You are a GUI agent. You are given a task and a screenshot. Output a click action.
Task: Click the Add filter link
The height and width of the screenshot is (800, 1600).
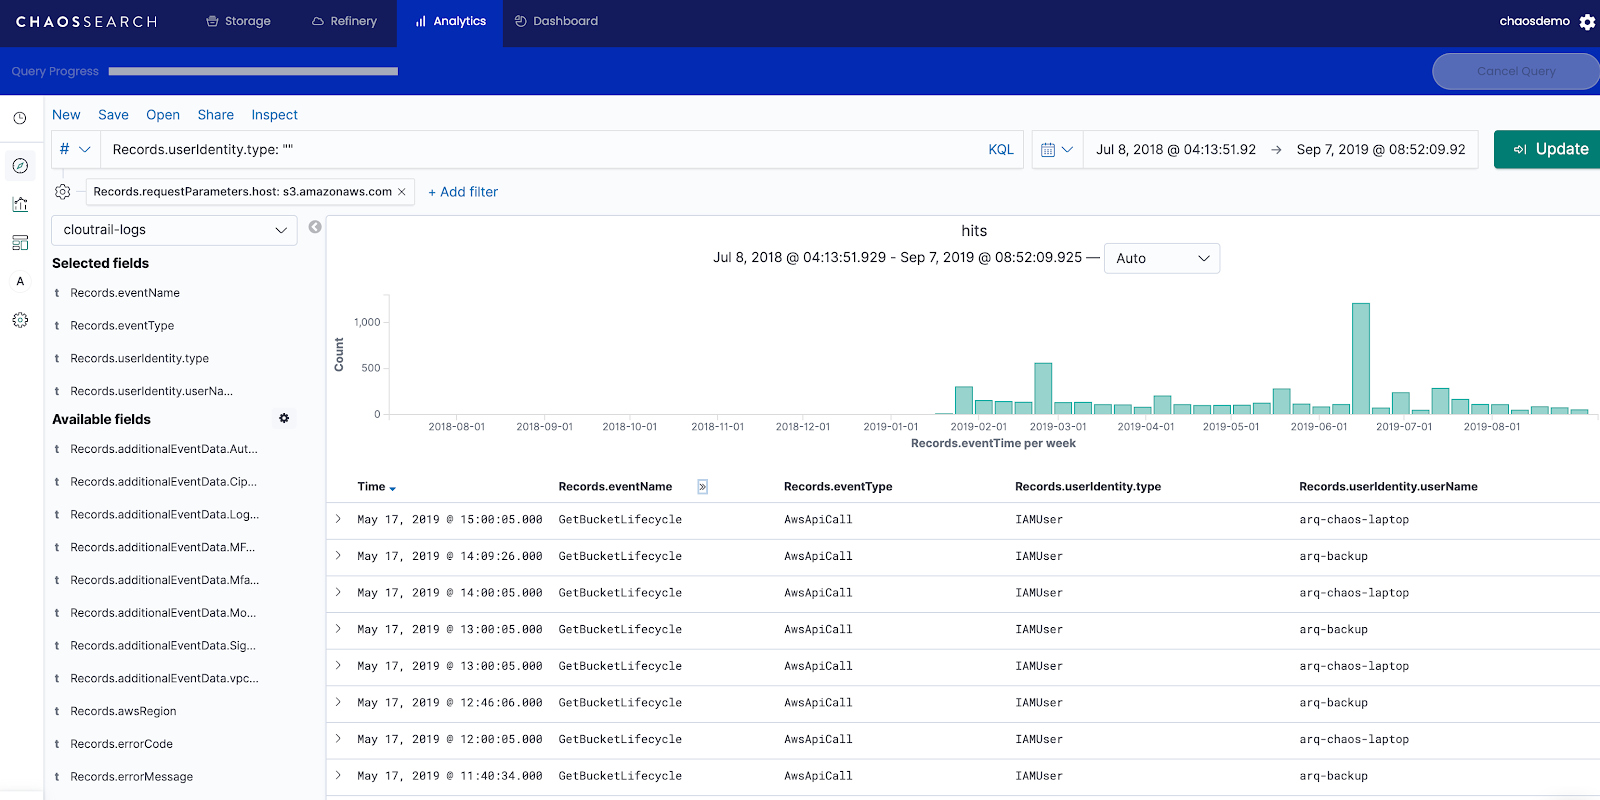tap(463, 192)
